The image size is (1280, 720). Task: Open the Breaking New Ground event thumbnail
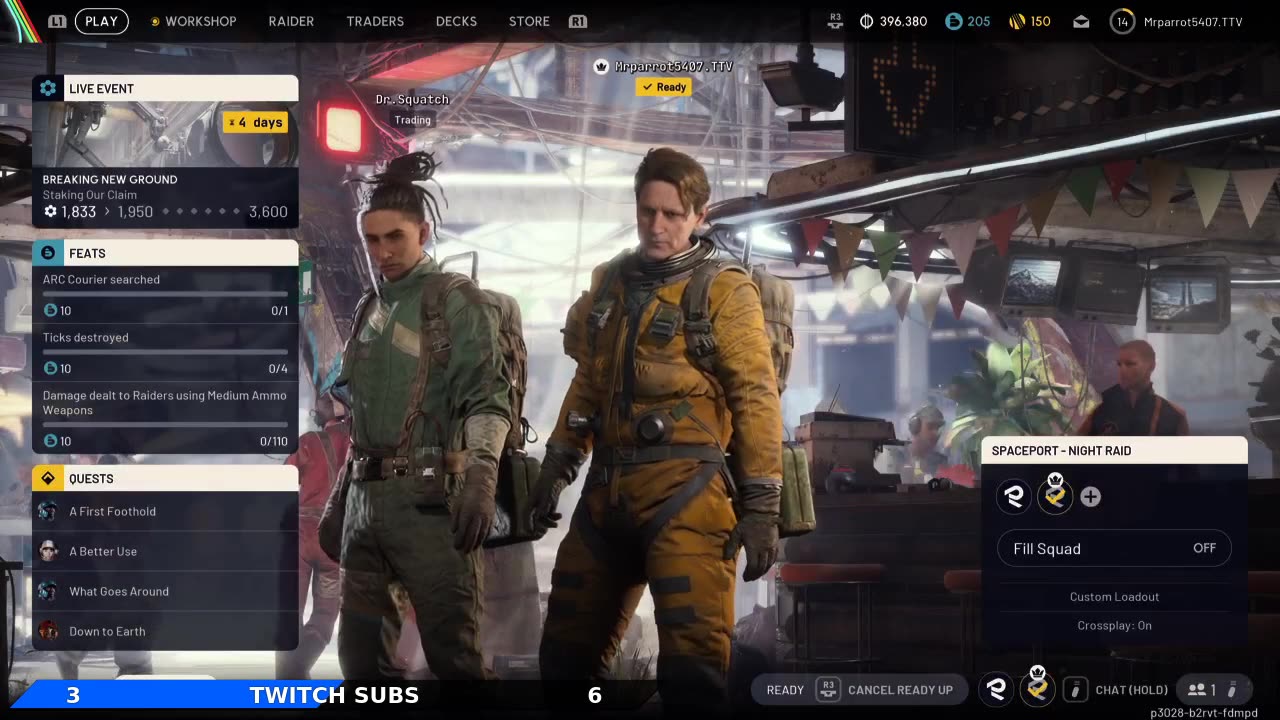coord(165,134)
